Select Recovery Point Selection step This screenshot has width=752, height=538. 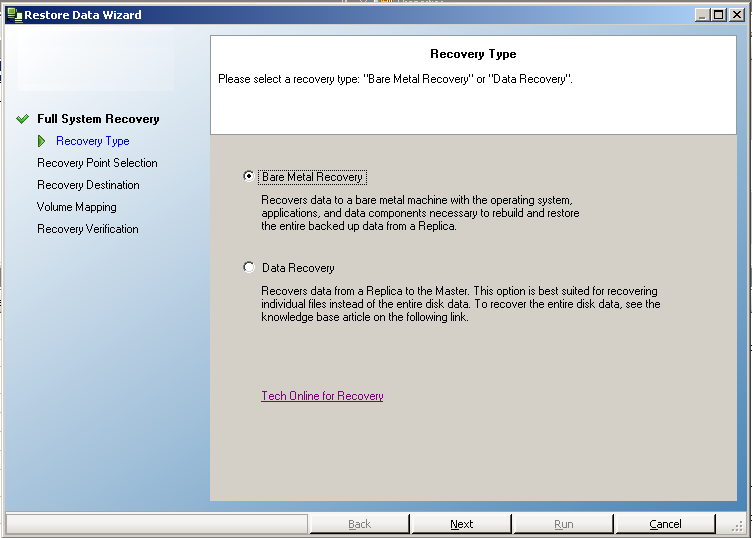click(x=97, y=163)
